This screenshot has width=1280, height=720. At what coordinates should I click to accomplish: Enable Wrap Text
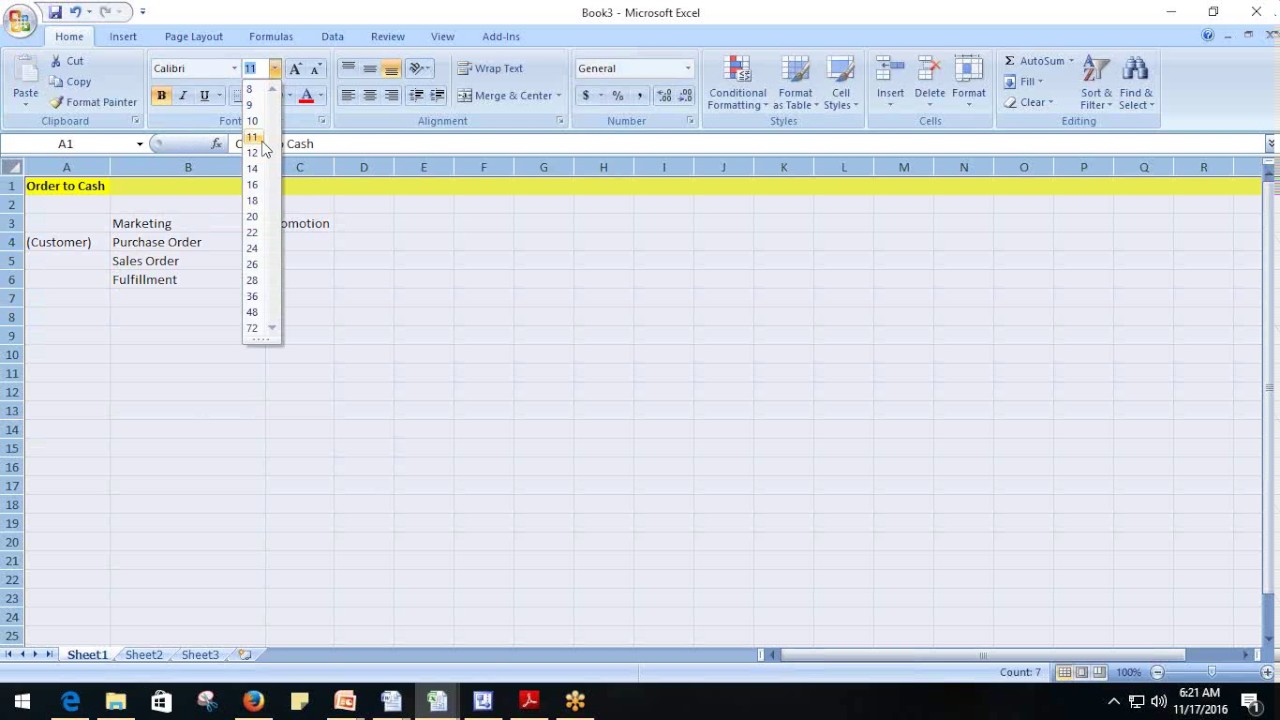coord(490,68)
